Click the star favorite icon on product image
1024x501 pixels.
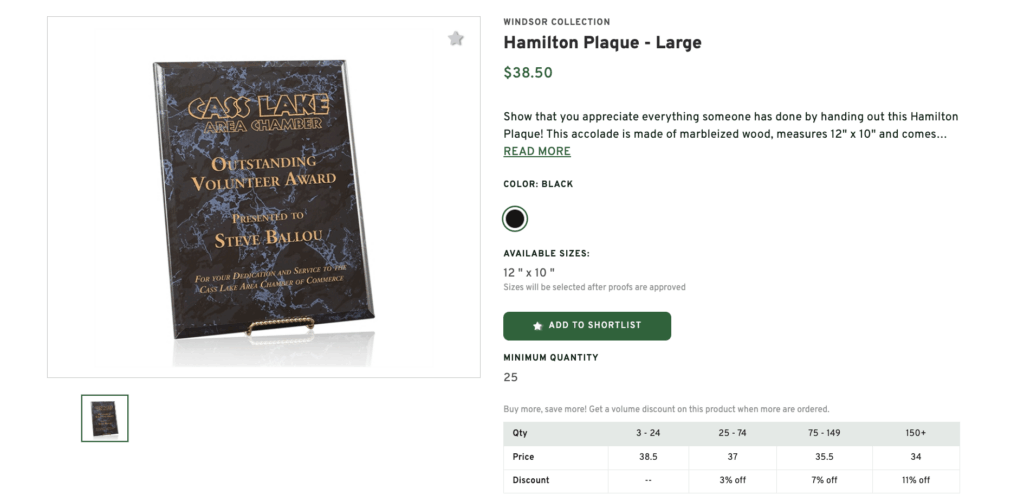point(456,39)
